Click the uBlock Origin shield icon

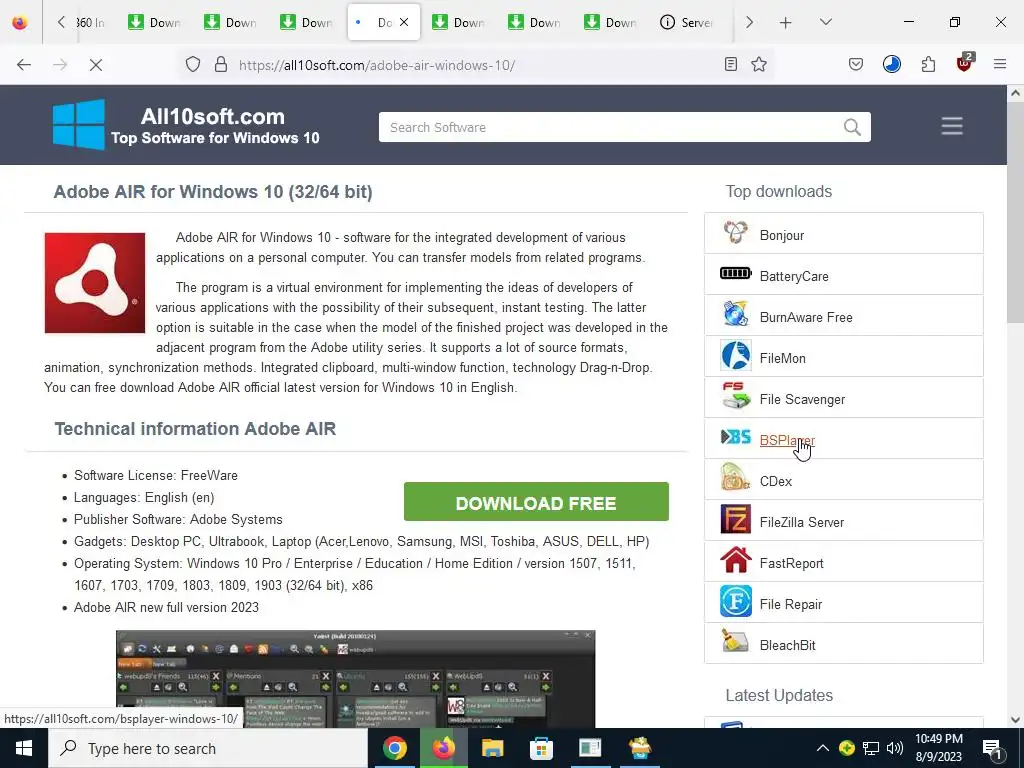coord(965,63)
